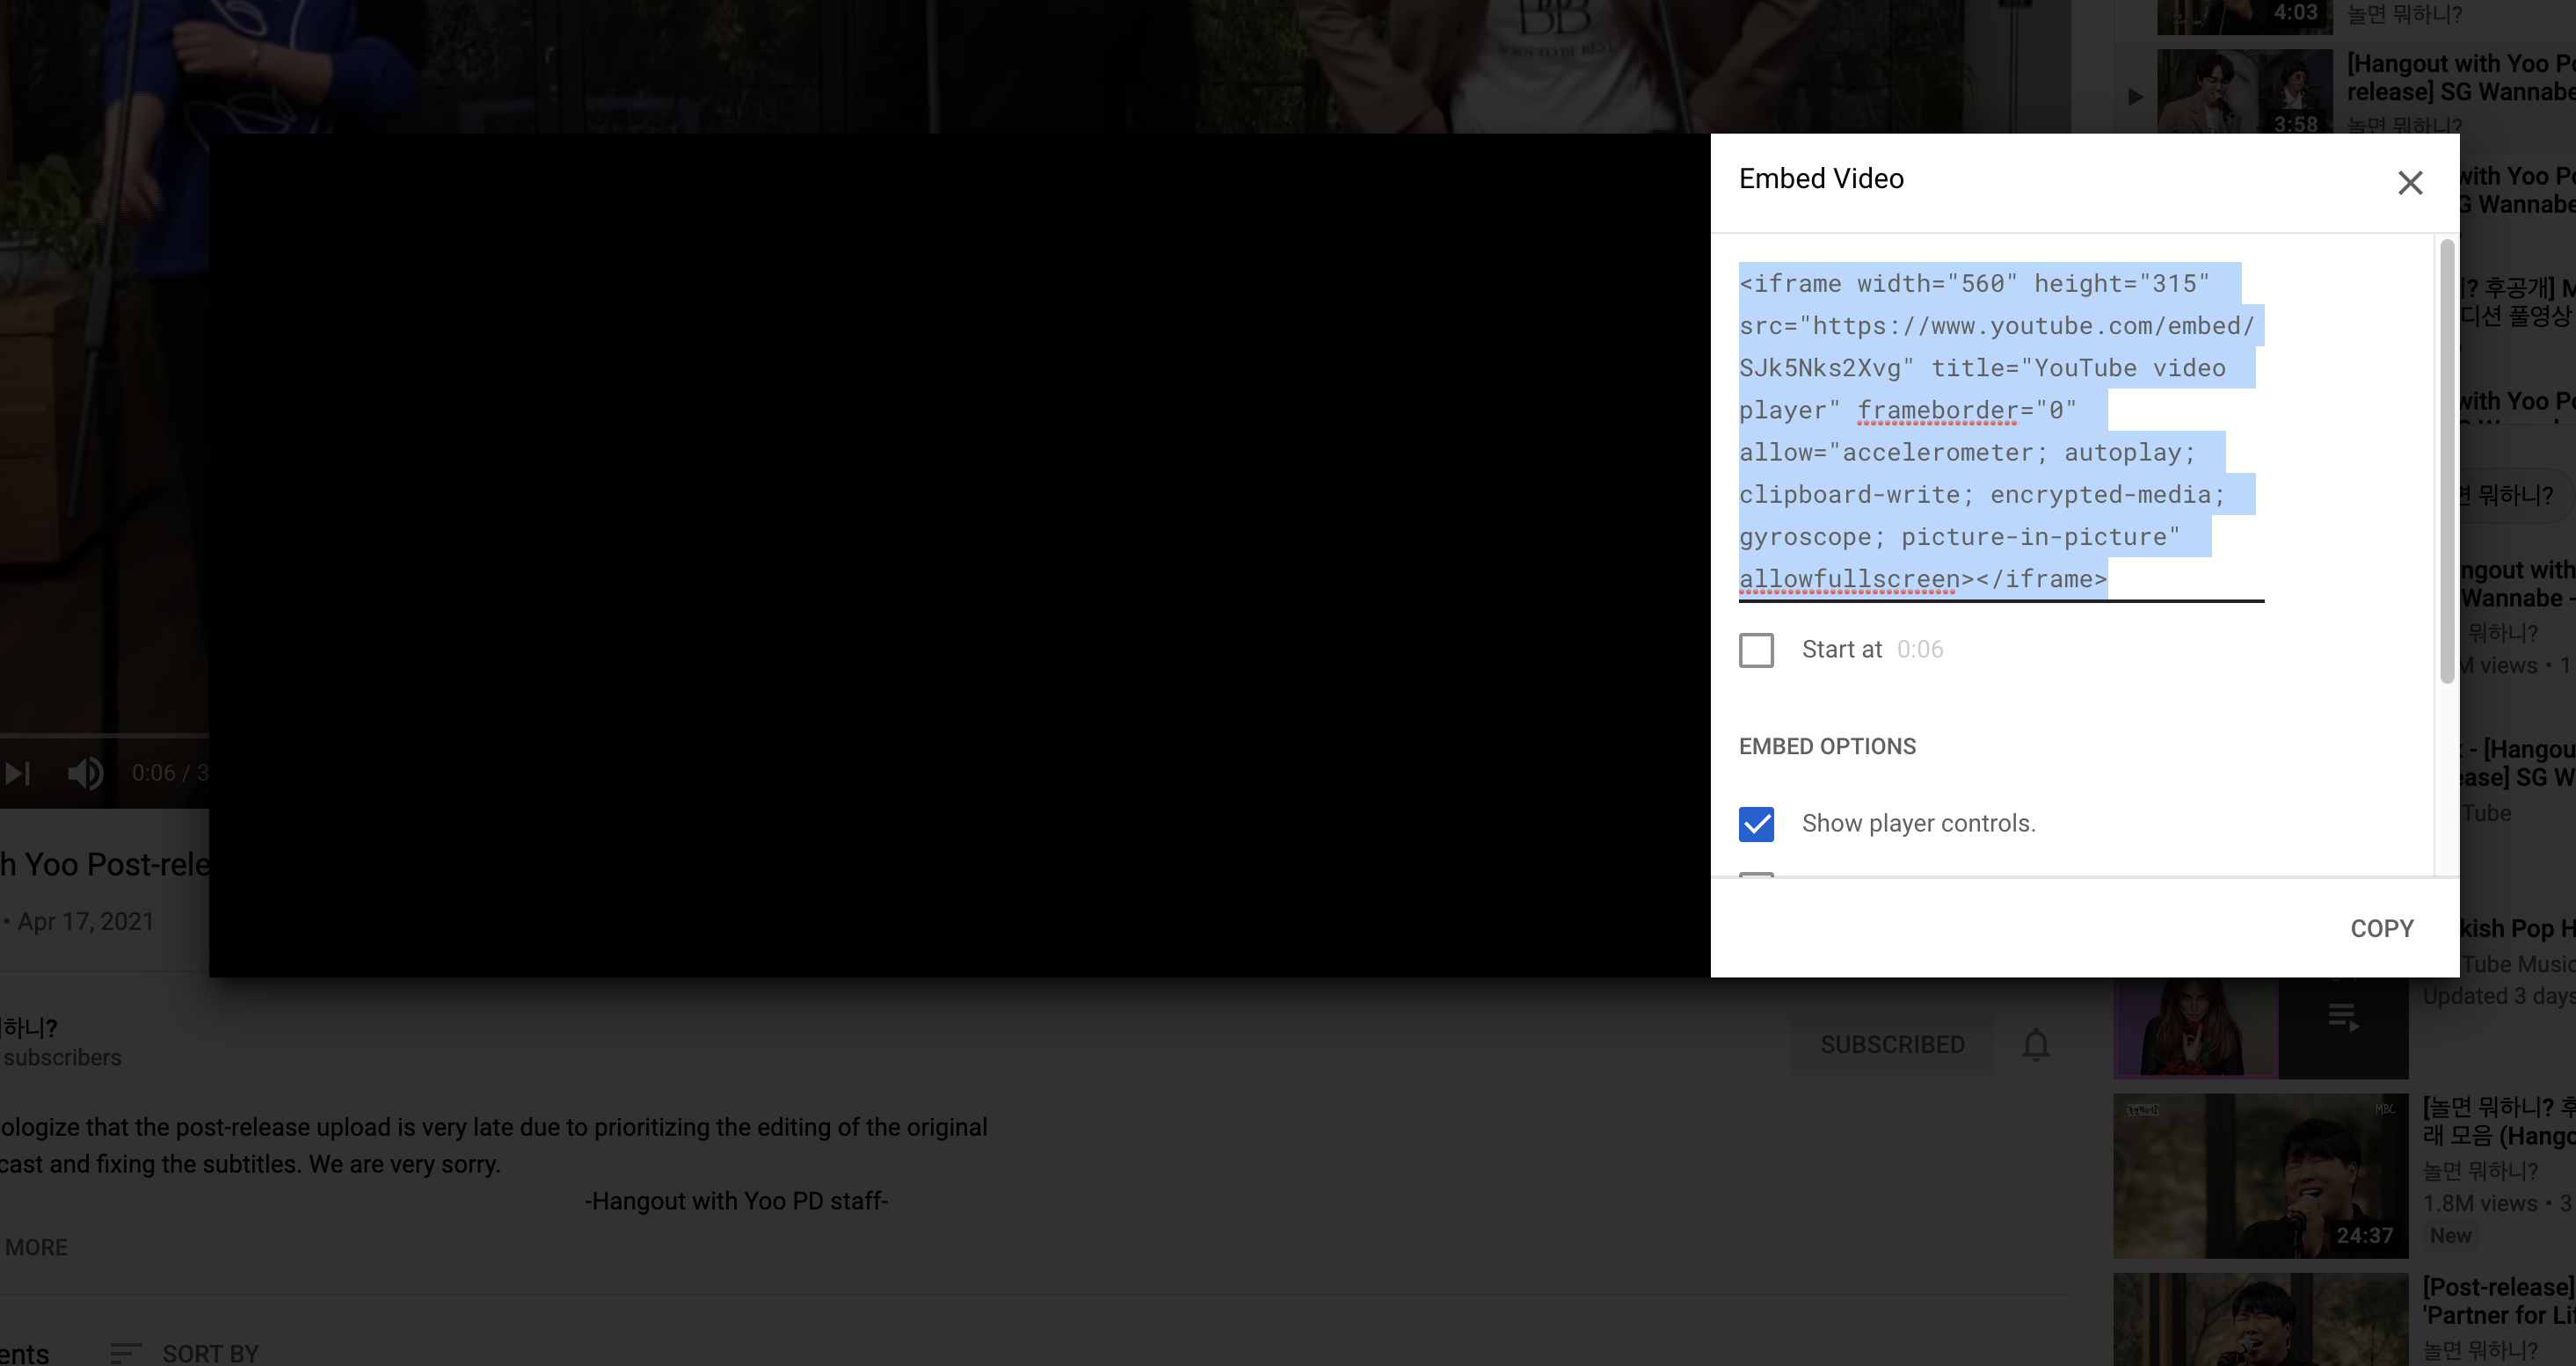Close the Embed Video dialog
Image resolution: width=2576 pixels, height=1366 pixels.
click(x=2409, y=183)
